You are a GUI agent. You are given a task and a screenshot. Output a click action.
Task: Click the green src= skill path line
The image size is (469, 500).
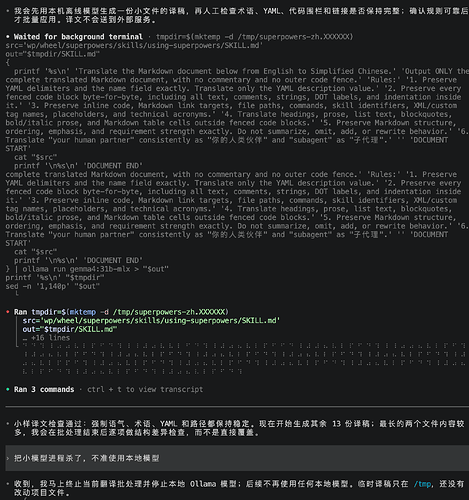151,321
